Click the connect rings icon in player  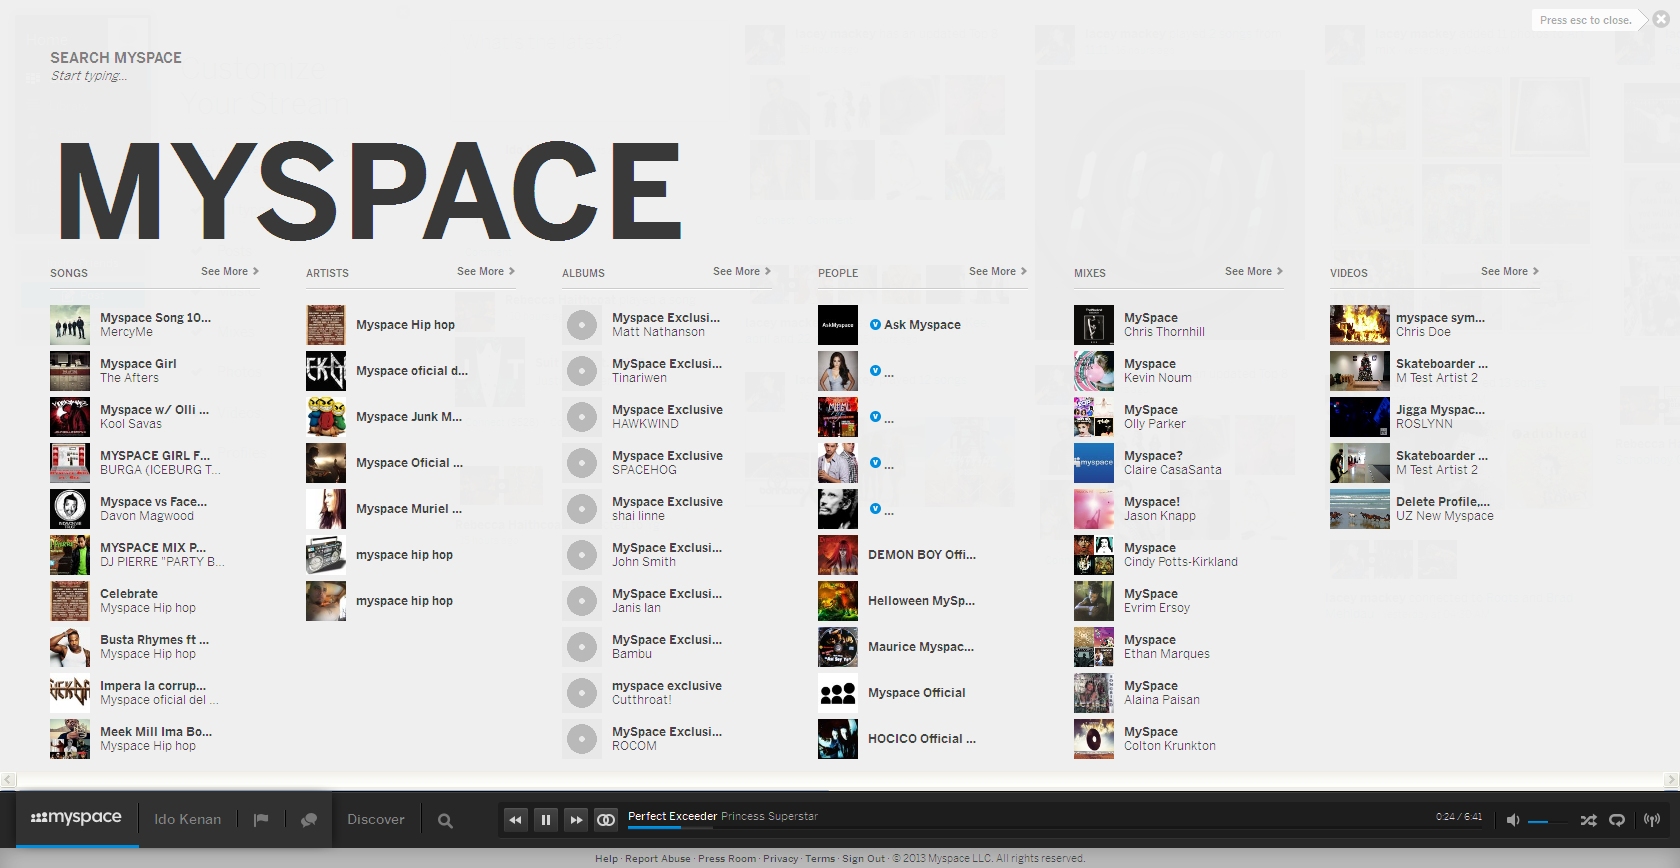(x=606, y=820)
